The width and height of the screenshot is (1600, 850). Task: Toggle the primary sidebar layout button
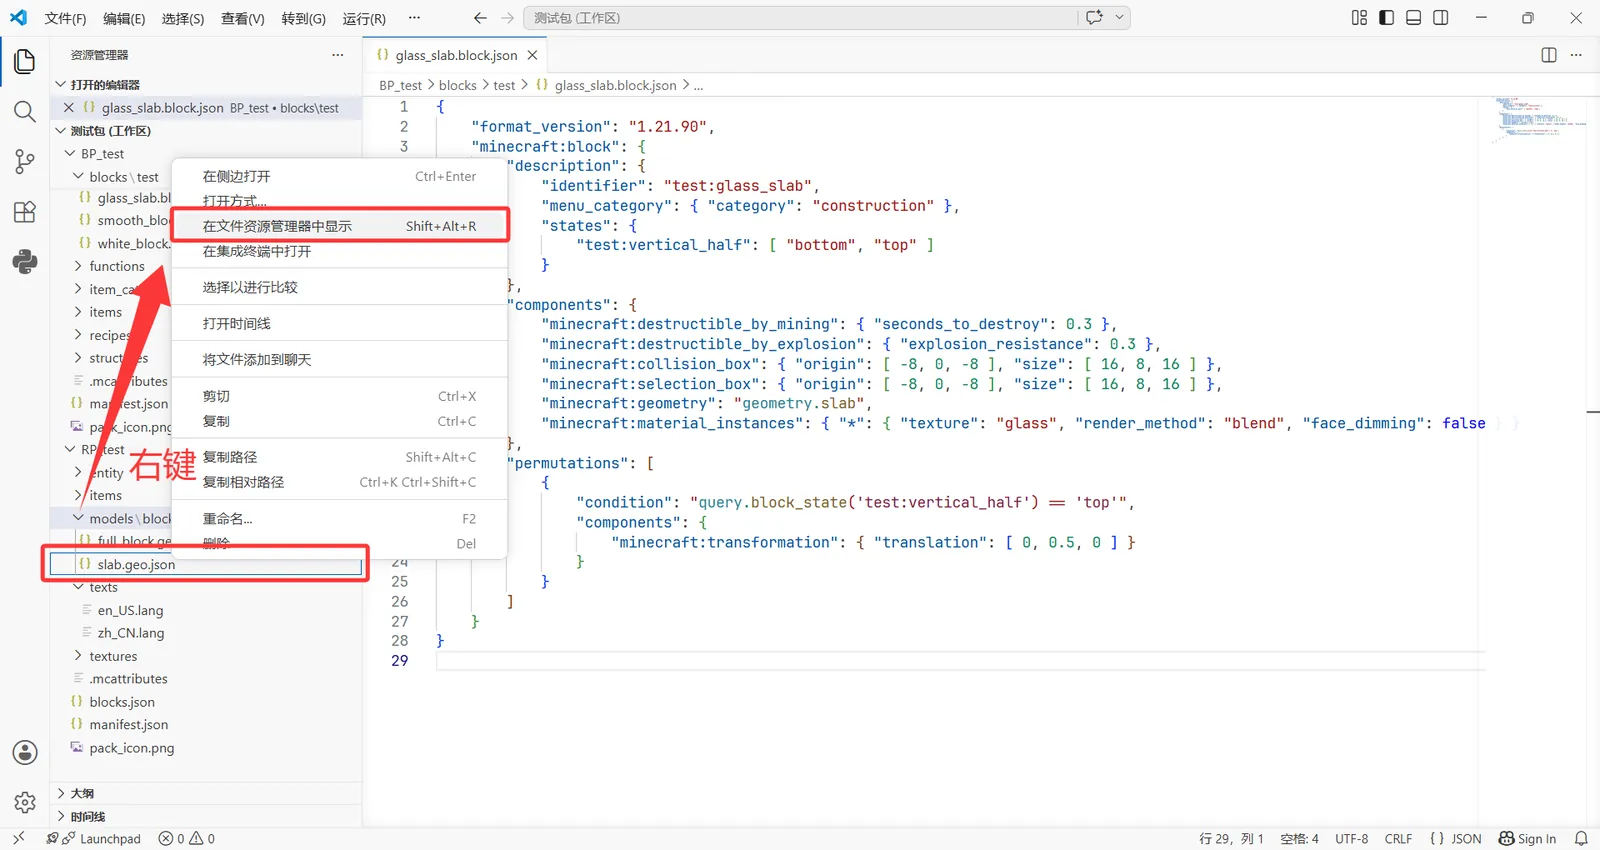pyautogui.click(x=1386, y=18)
